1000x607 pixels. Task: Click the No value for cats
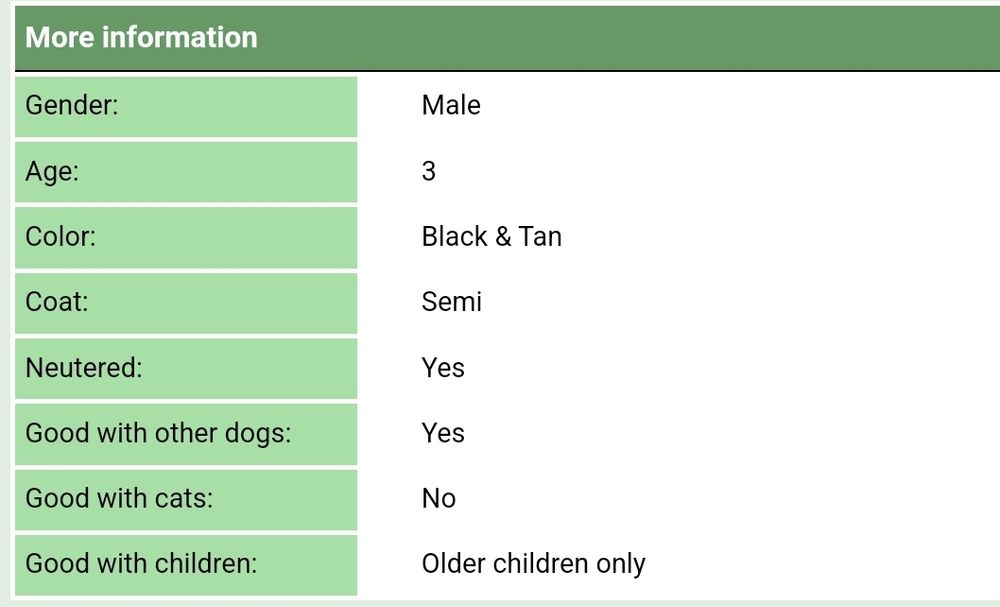click(439, 499)
